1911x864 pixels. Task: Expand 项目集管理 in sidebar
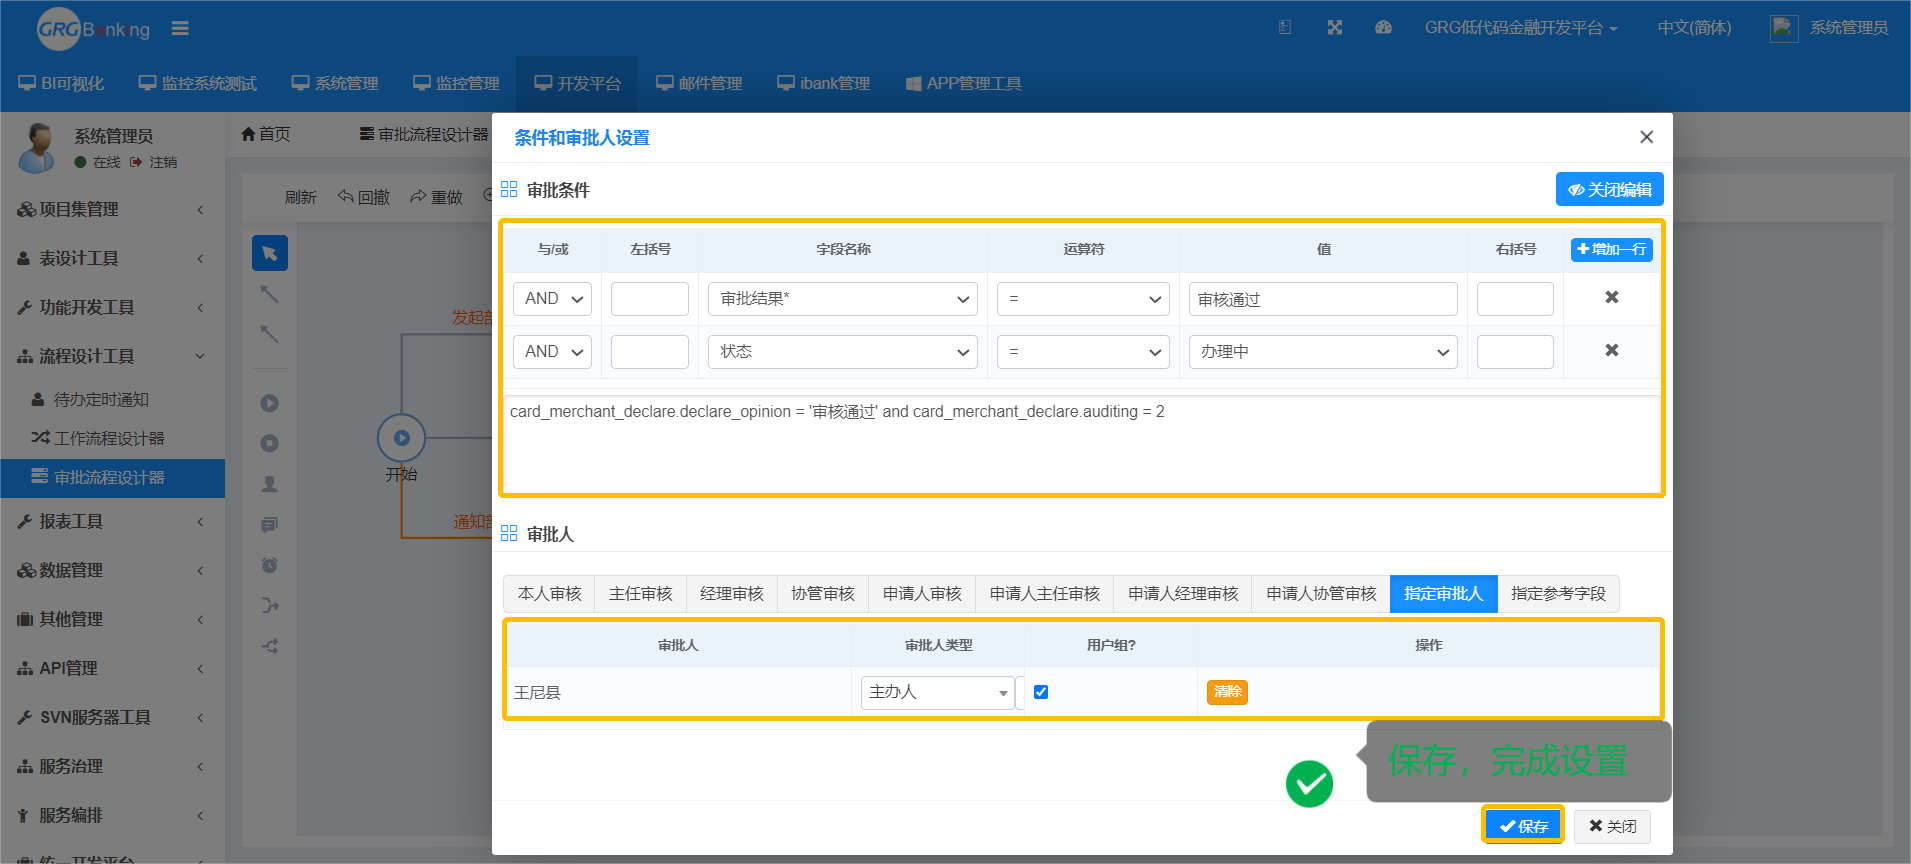112,209
